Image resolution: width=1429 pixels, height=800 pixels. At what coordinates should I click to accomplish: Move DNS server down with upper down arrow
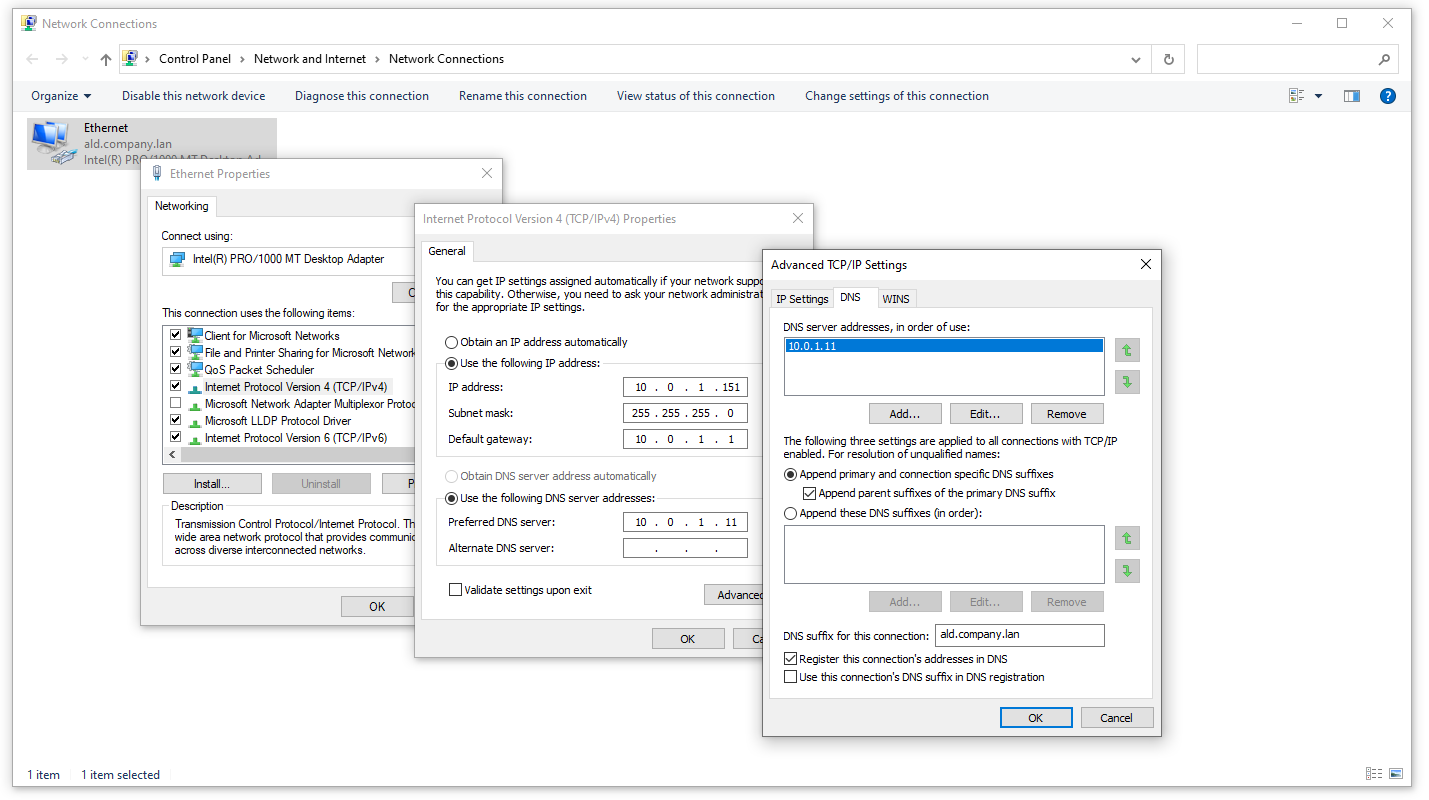click(1127, 382)
